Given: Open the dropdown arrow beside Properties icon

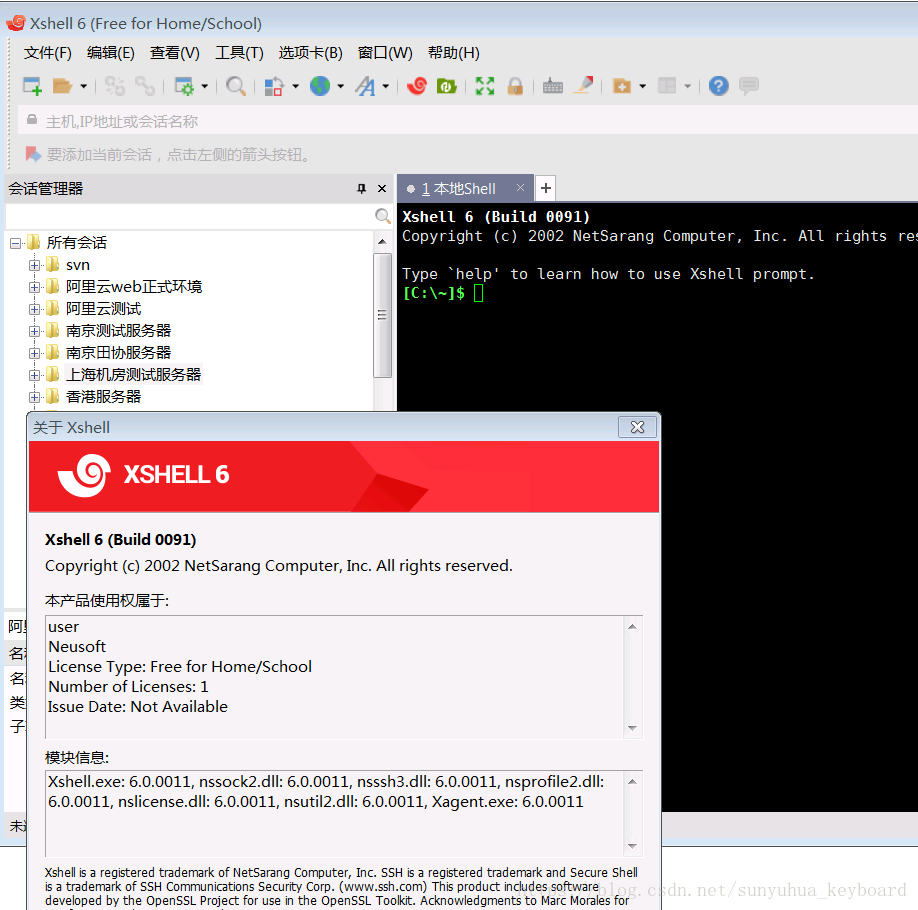Looking at the screenshot, I should 204,87.
